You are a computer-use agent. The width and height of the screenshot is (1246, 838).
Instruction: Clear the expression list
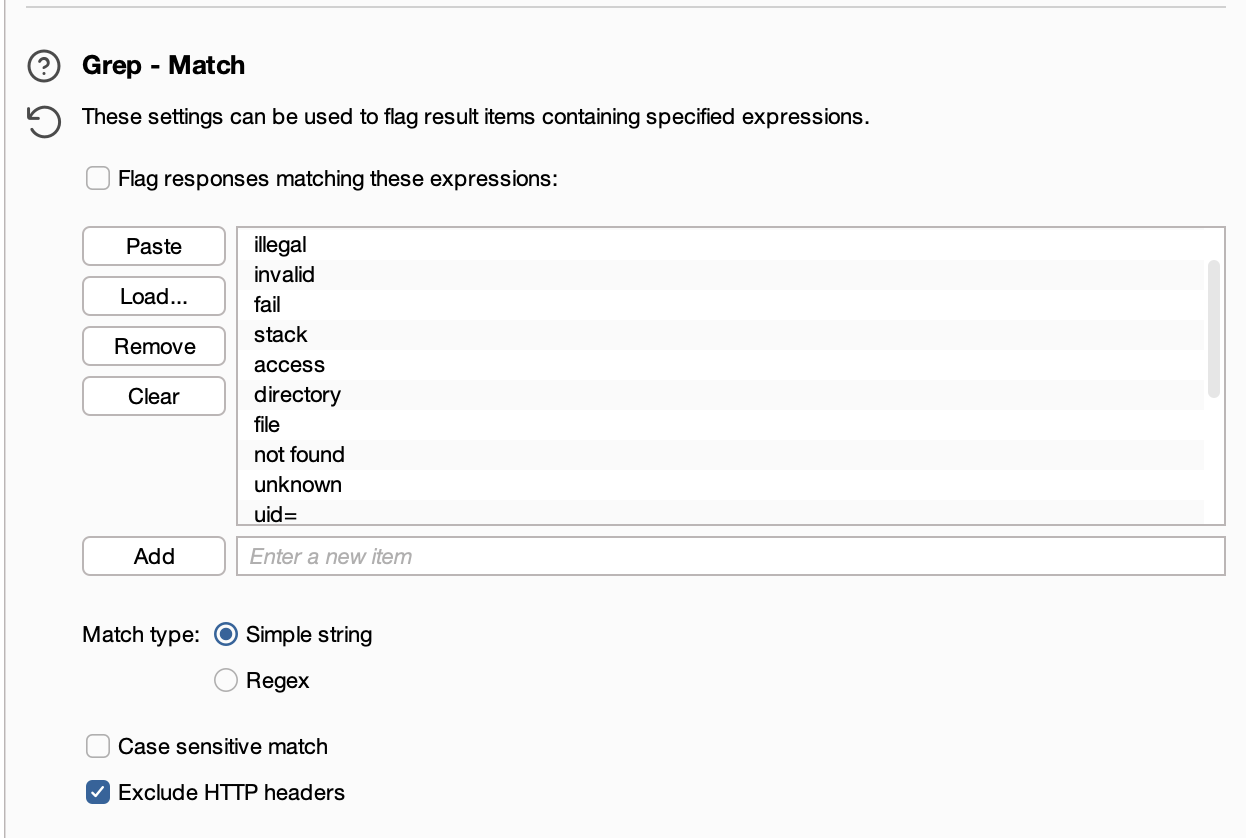(154, 397)
